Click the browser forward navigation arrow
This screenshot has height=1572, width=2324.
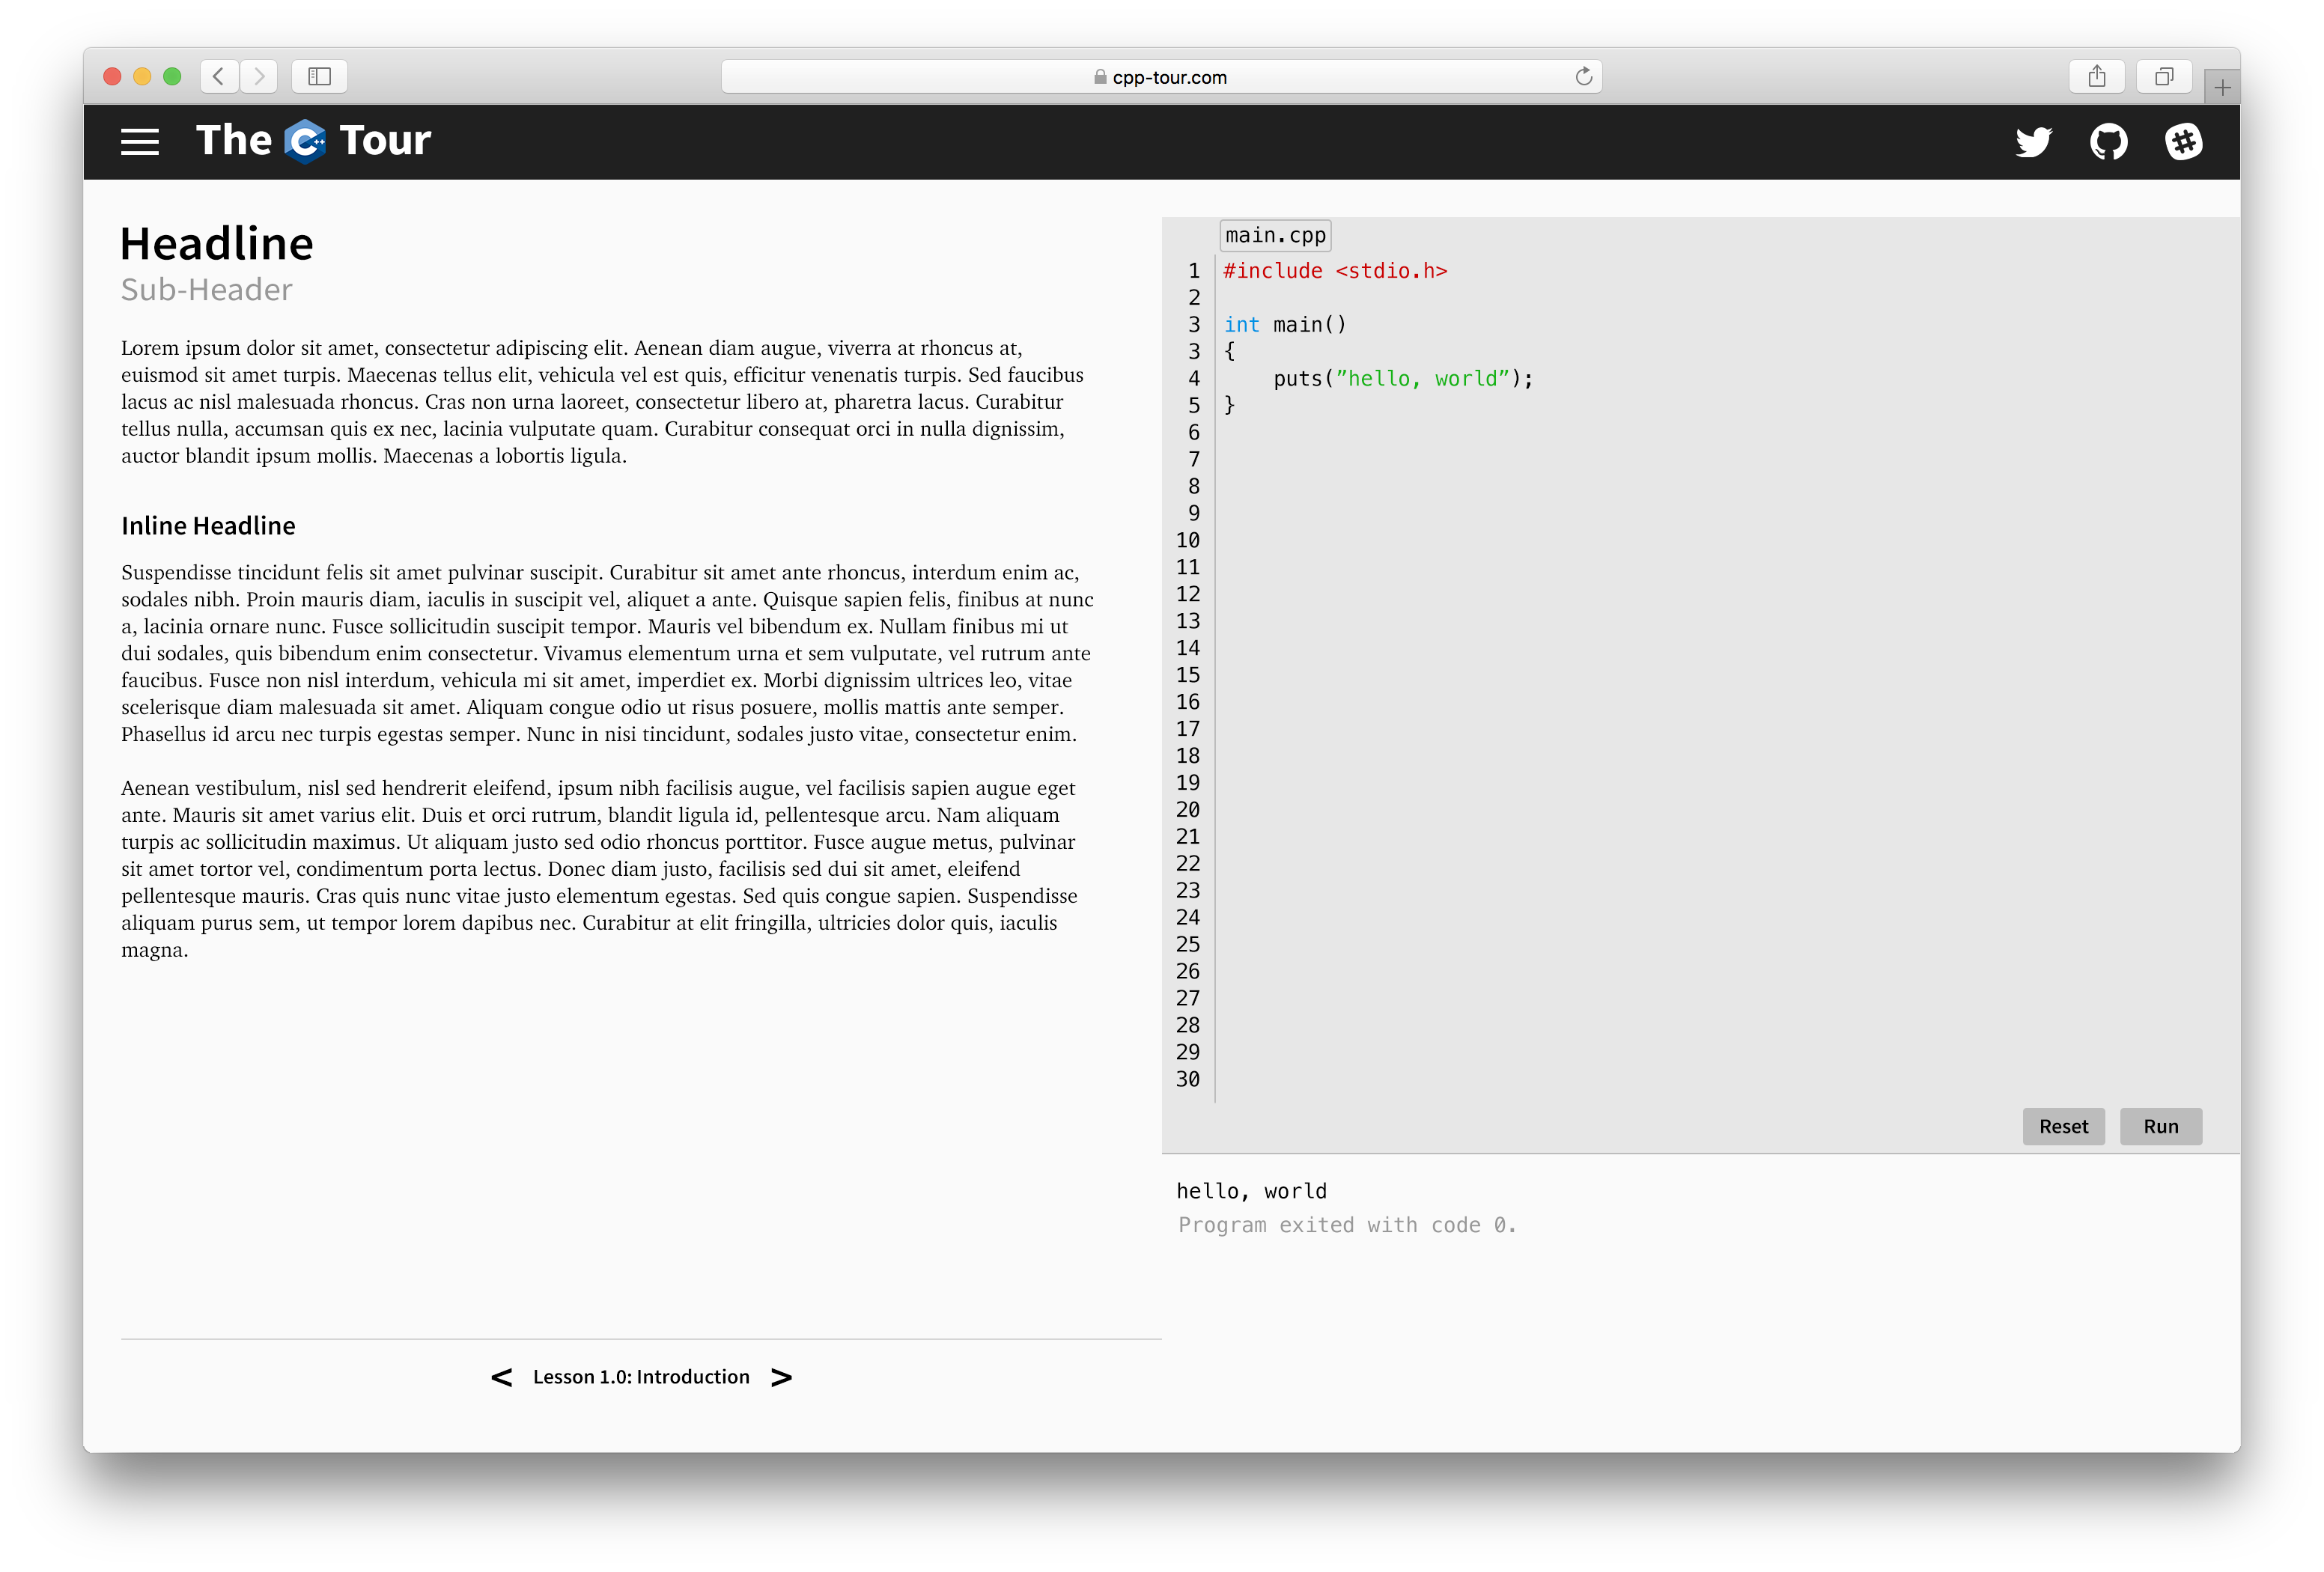pyautogui.click(x=259, y=76)
